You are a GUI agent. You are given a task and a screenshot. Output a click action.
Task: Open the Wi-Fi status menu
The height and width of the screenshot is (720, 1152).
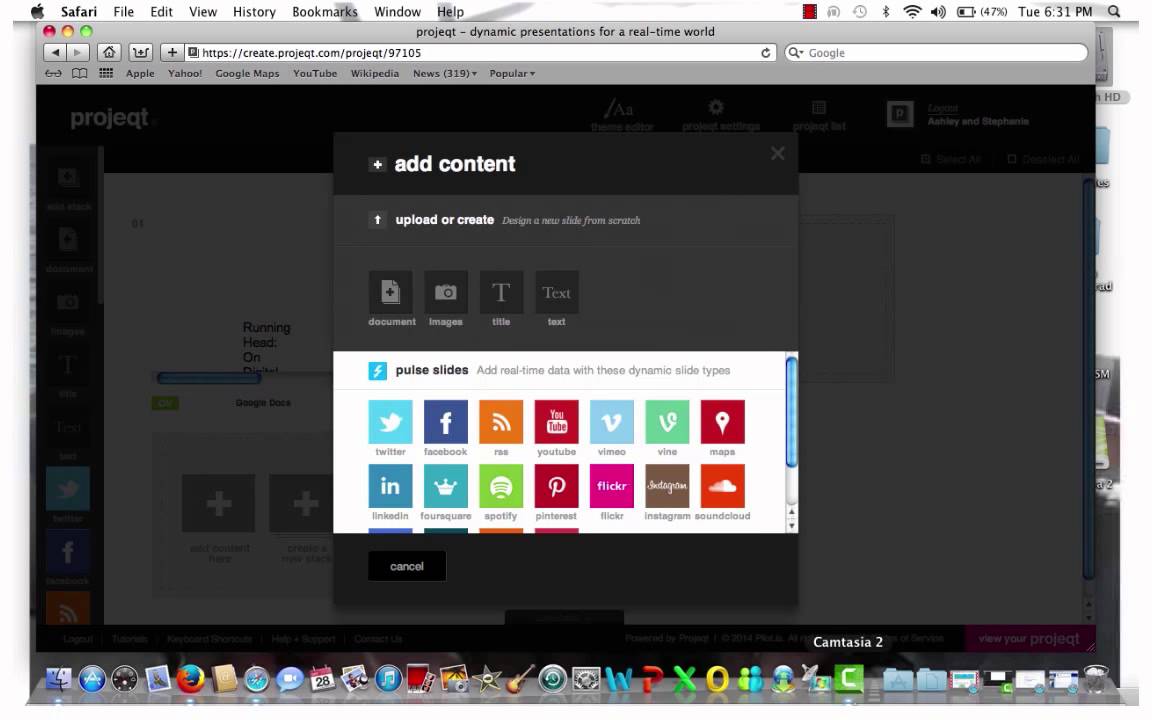point(912,12)
